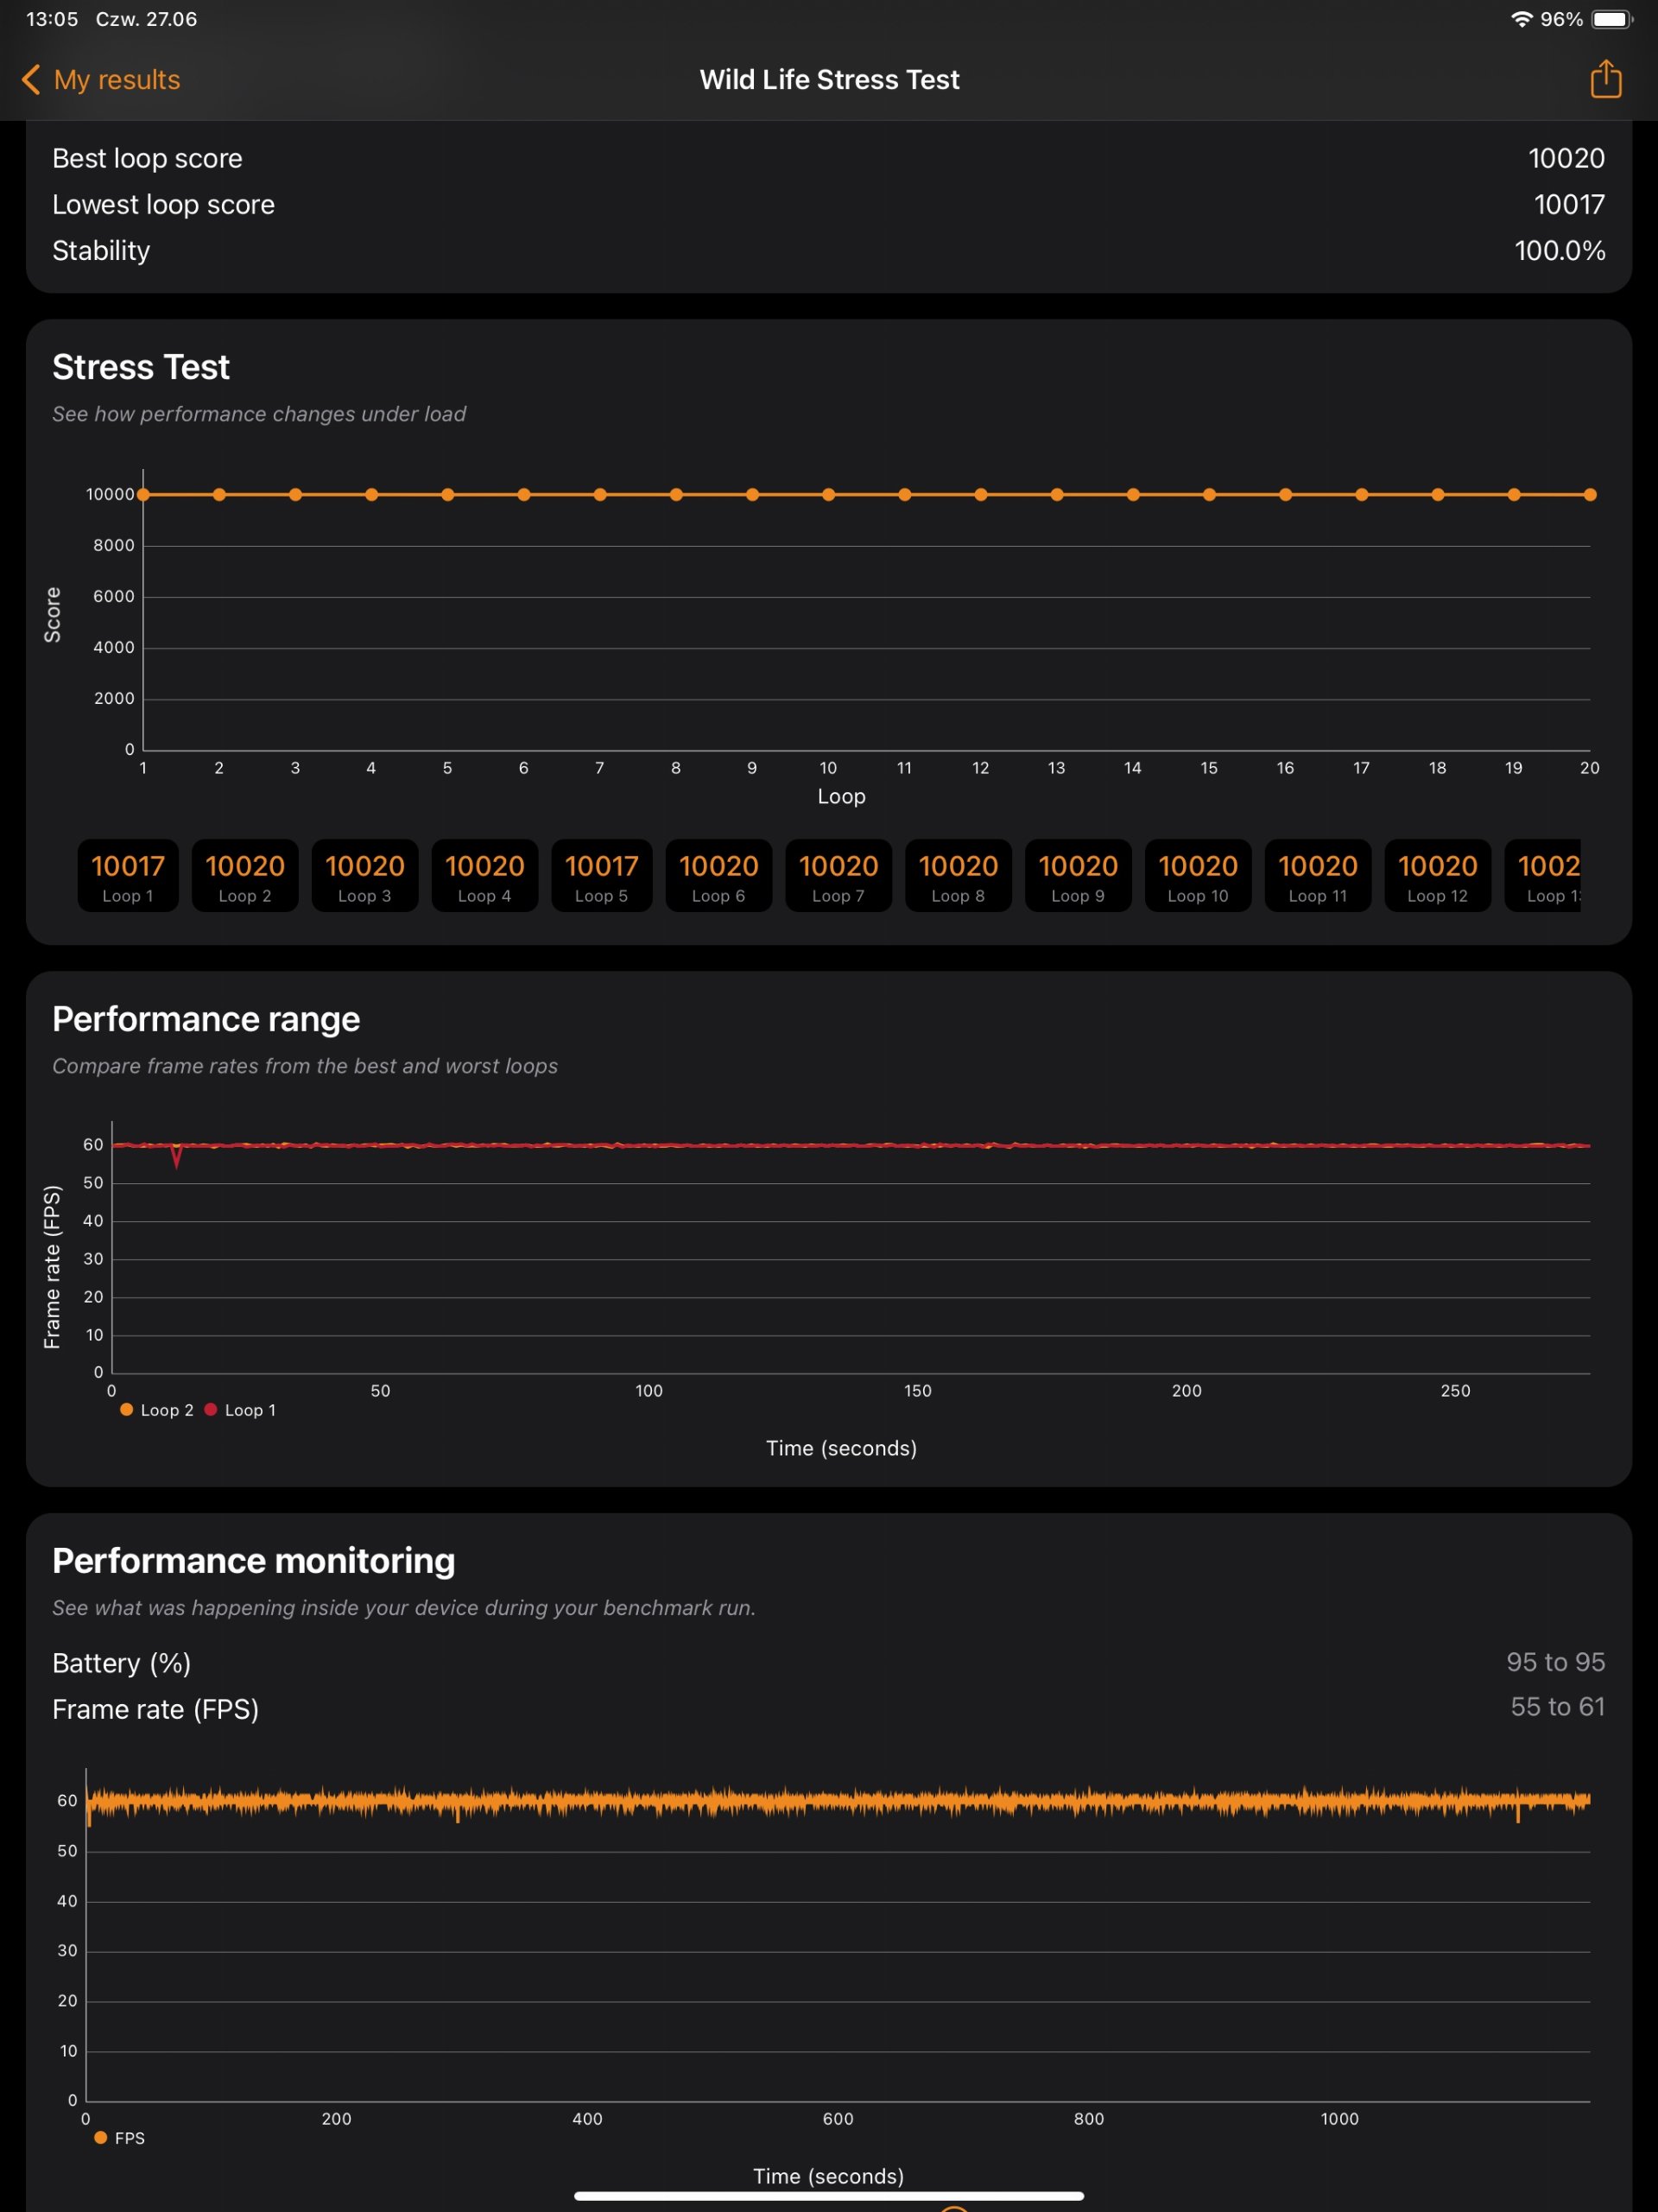Select the Loop 4 score card
This screenshot has height=2212, width=1658.
click(x=485, y=875)
